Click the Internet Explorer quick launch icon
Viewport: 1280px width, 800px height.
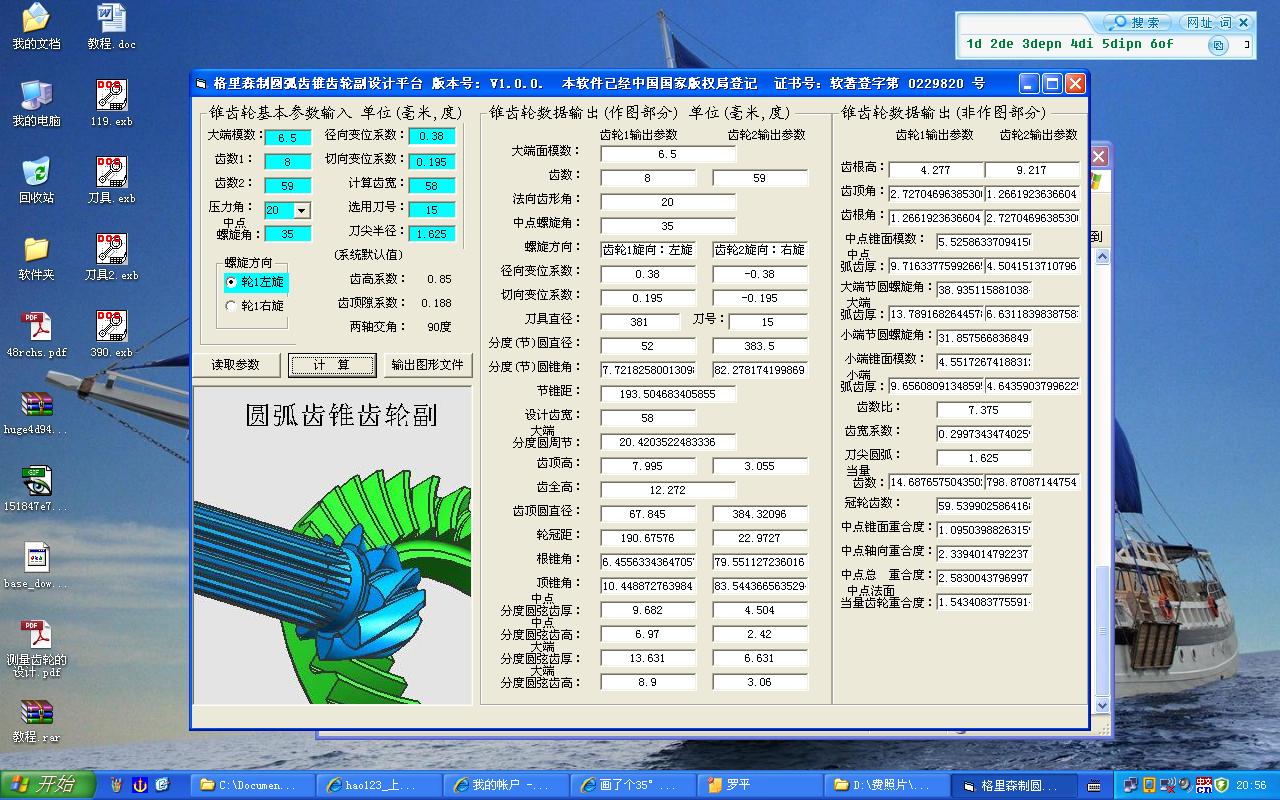(x=162, y=784)
